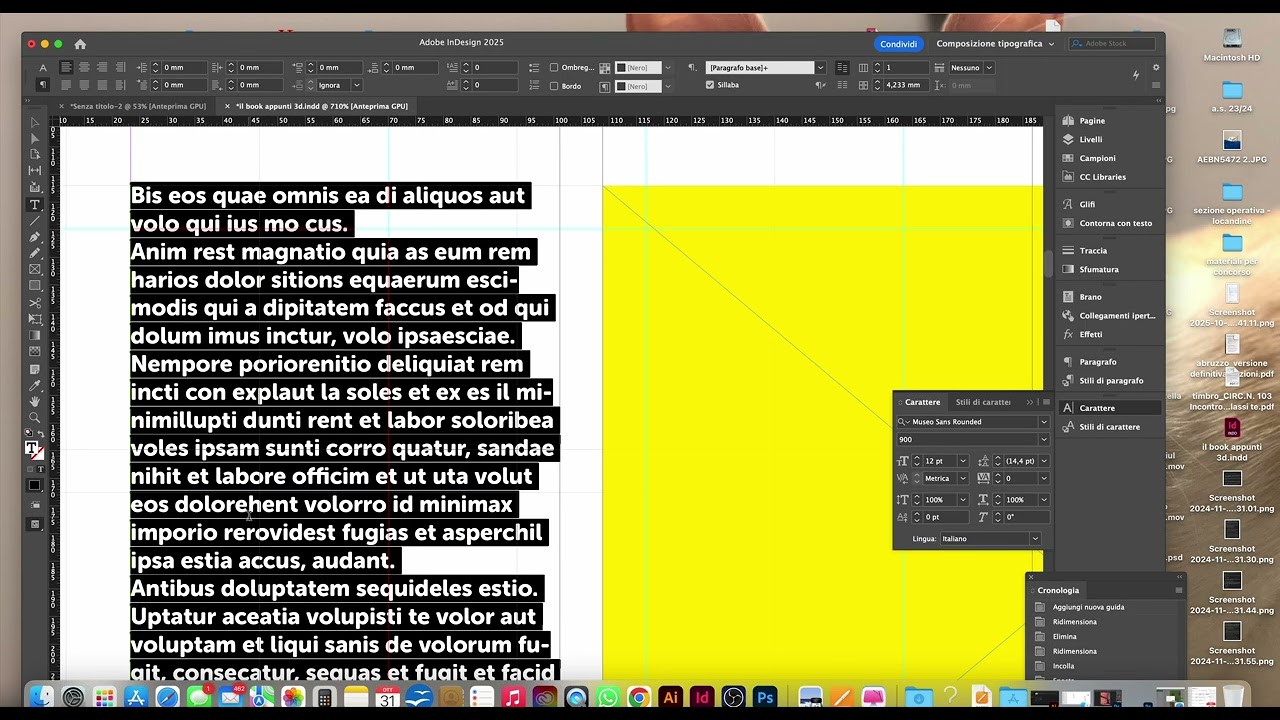Click the black apply color swatch in toolbox

[35, 486]
